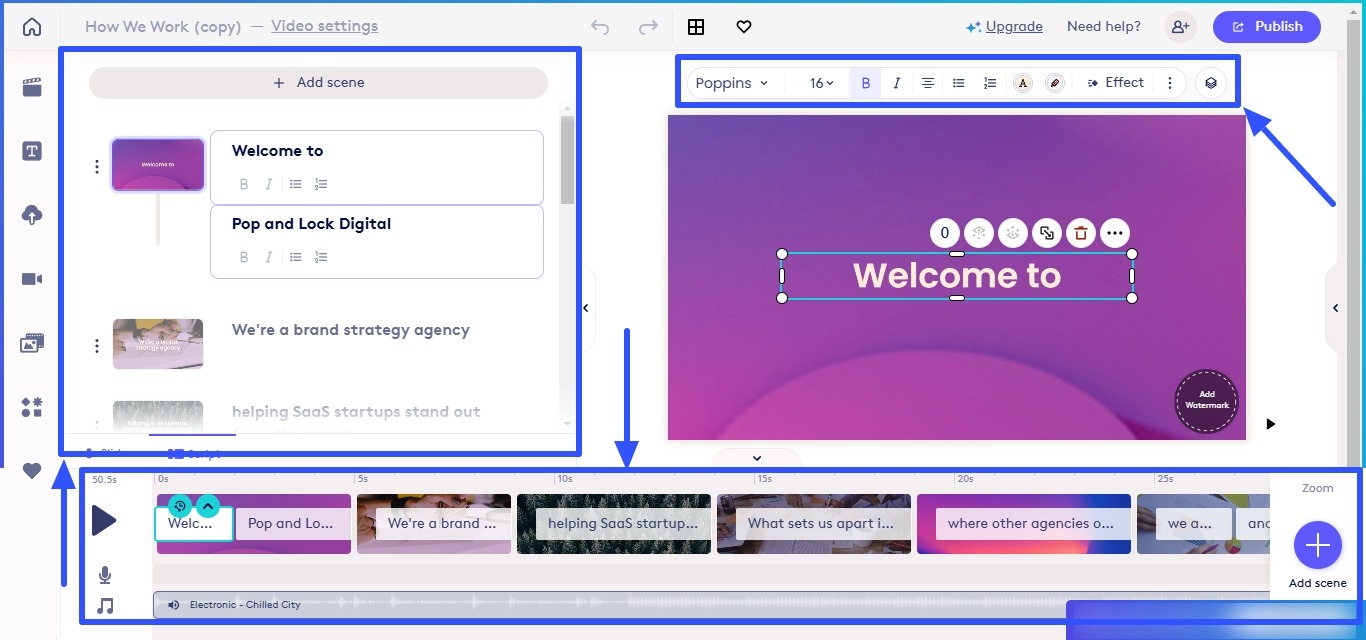
Task: Select the 'We're a brand' scene in the timeline
Action: 434,523
